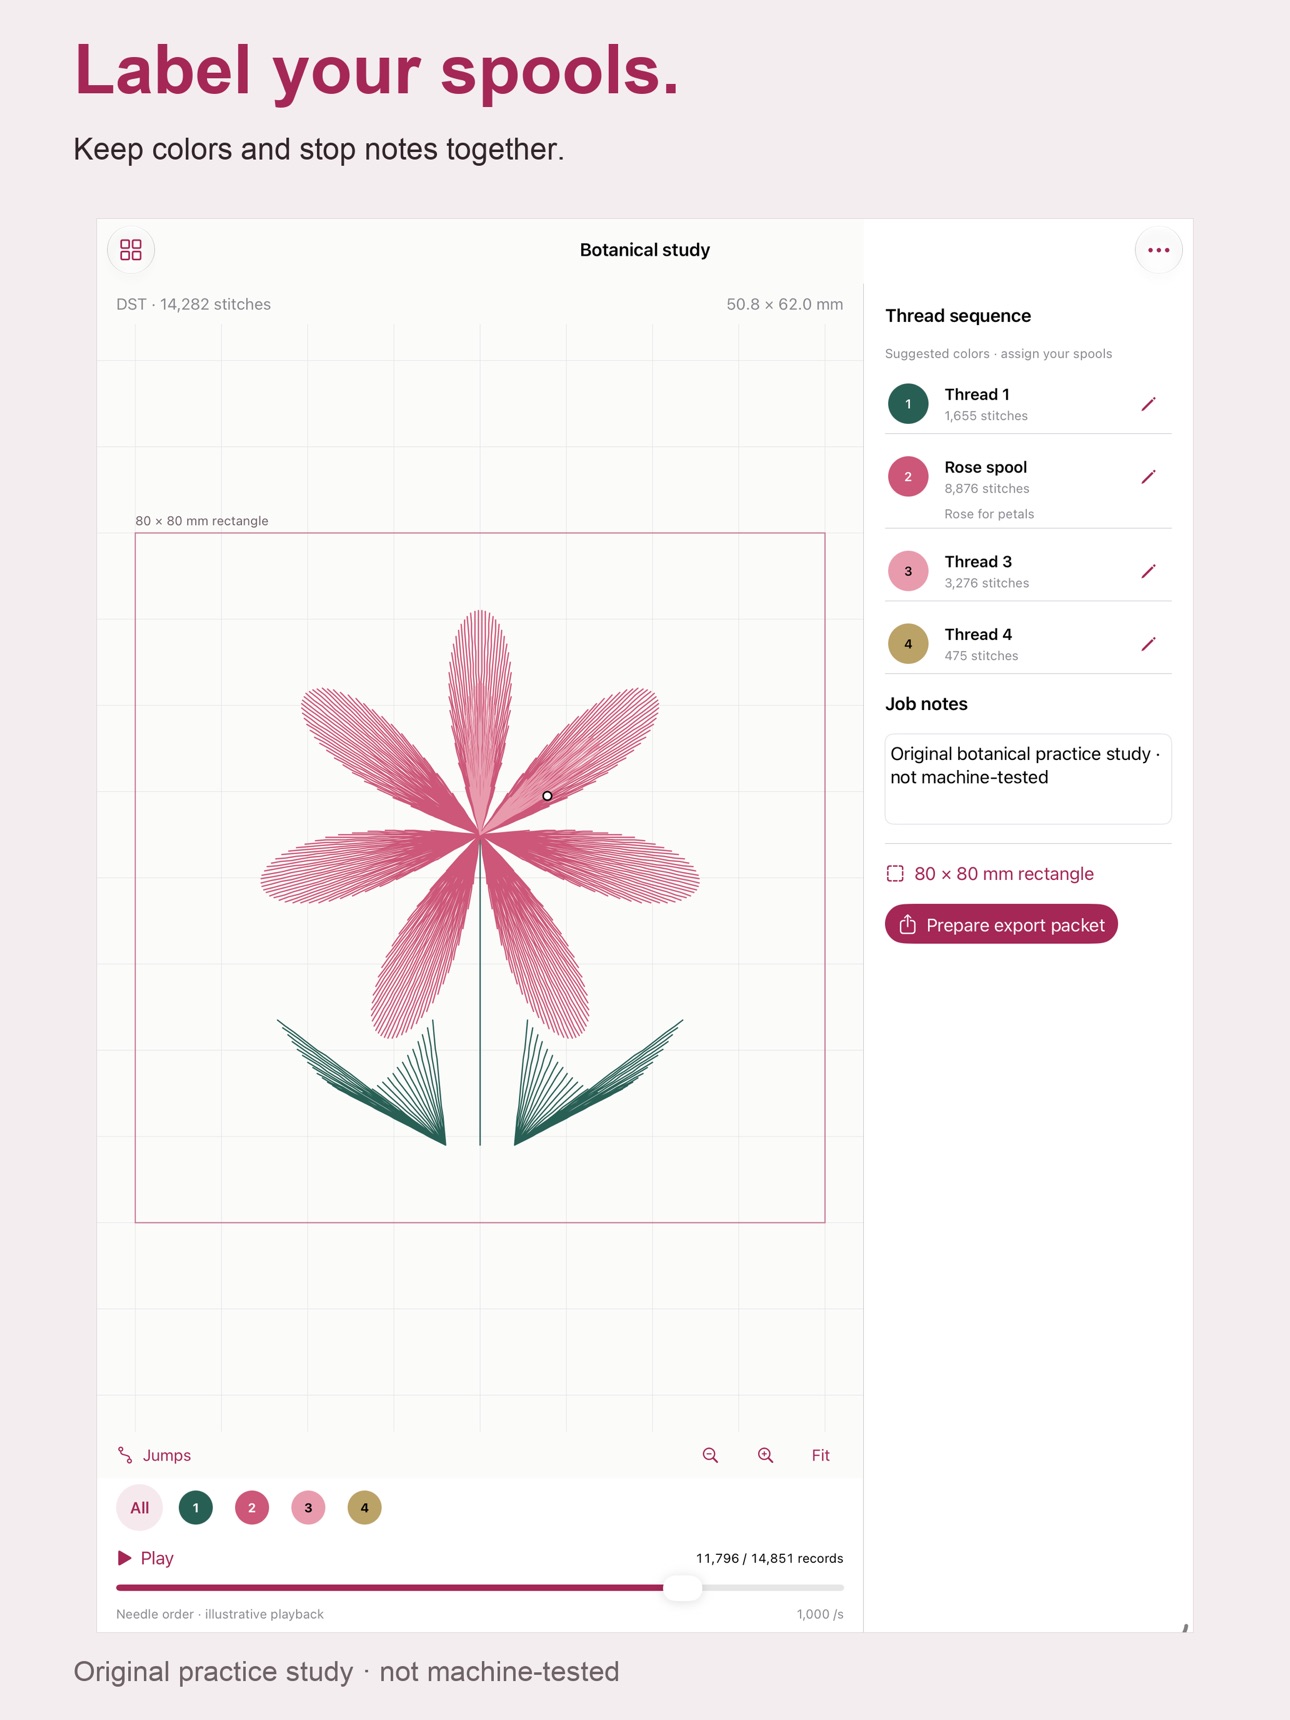
Task: Edit Thread 1 with pencil icon
Action: (x=1148, y=404)
